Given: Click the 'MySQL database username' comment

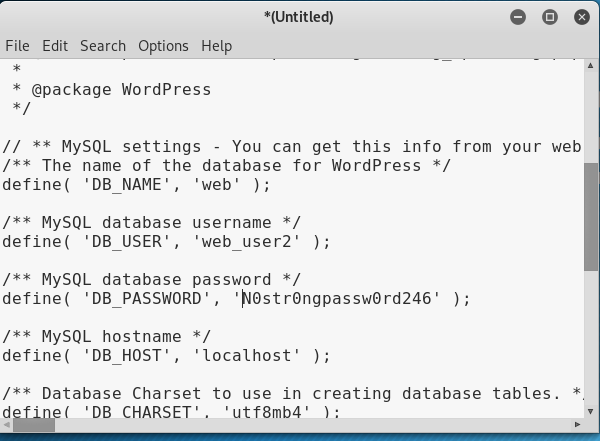Looking at the screenshot, I should pyautogui.click(x=152, y=223).
